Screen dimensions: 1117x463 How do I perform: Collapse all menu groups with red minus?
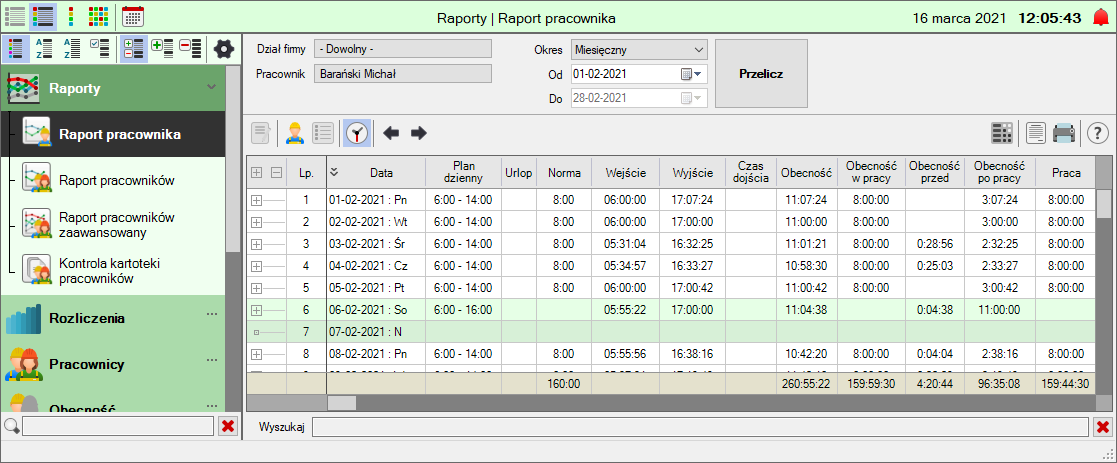tap(190, 48)
